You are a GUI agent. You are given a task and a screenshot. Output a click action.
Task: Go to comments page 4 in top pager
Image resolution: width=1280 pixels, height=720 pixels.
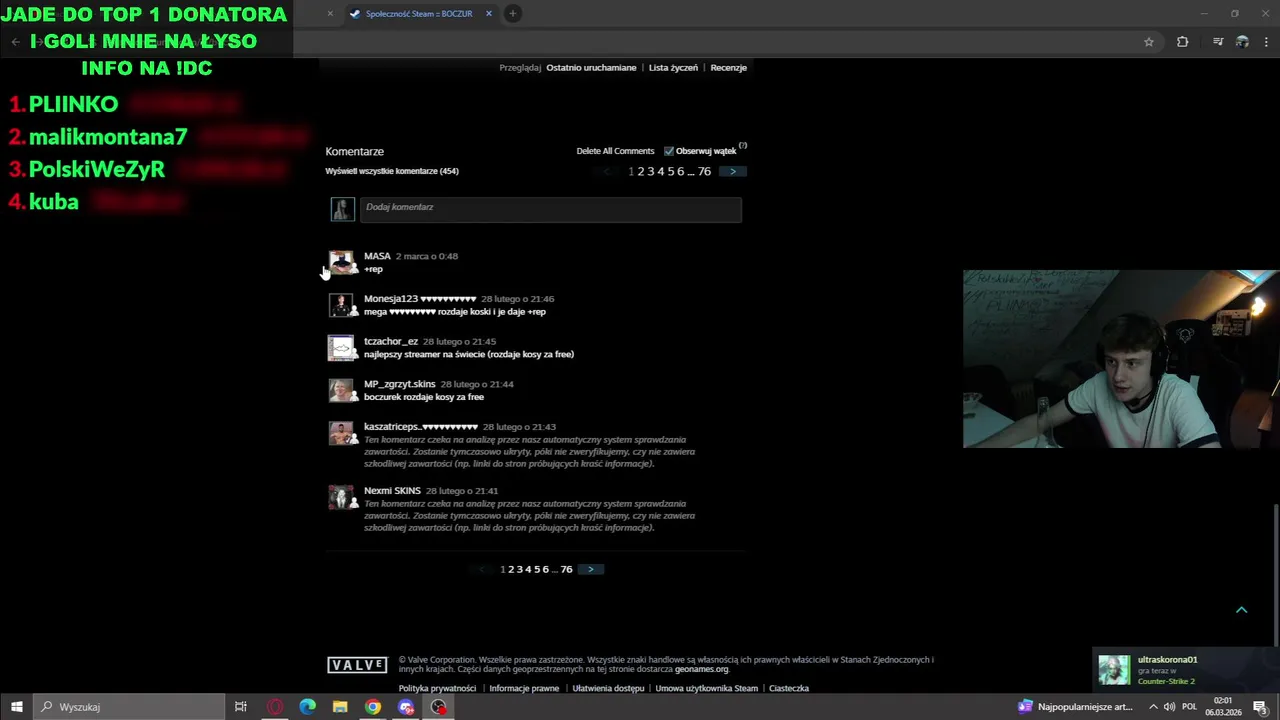660,172
